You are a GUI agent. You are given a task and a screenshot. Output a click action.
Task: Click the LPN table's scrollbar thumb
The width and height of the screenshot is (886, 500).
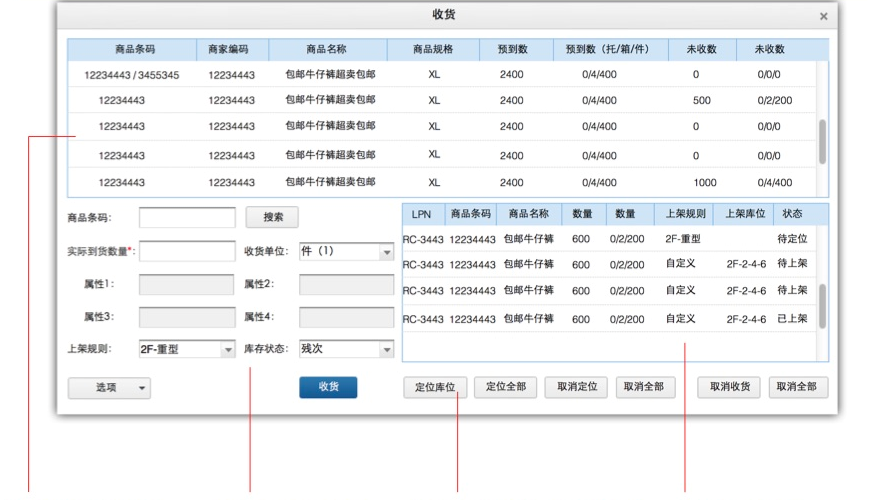(x=822, y=306)
